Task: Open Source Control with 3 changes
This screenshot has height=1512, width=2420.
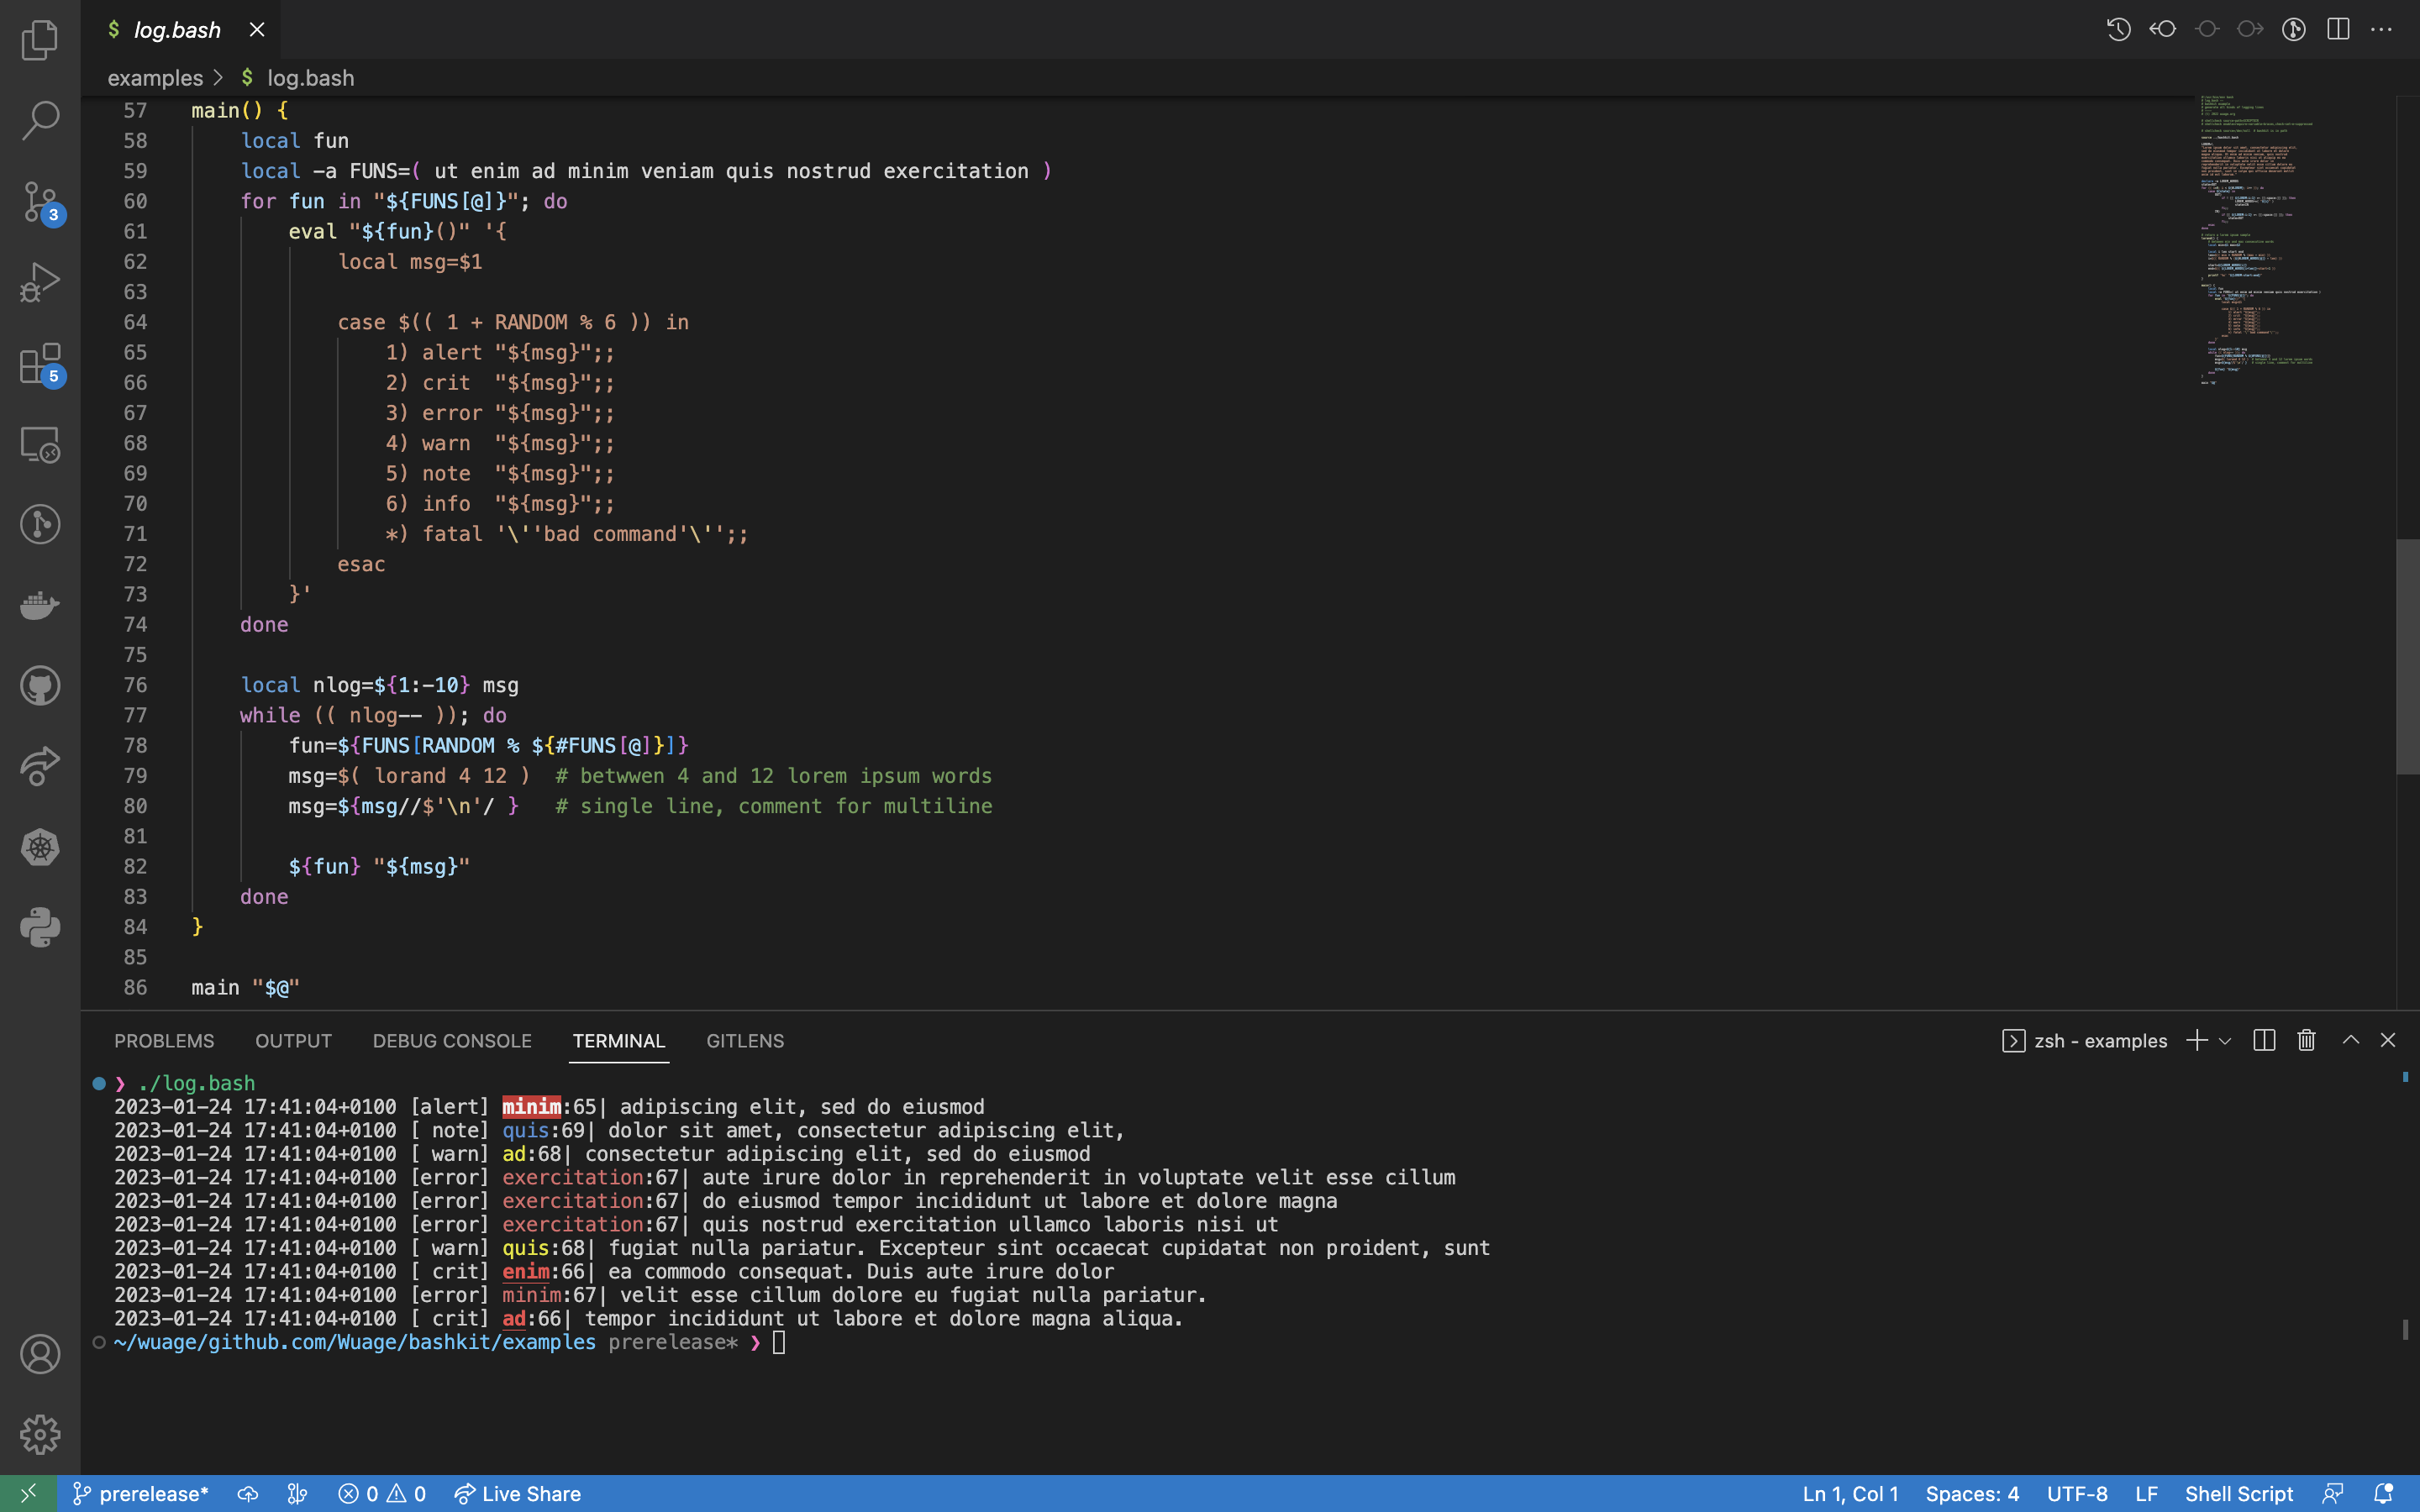Action: click(x=40, y=202)
